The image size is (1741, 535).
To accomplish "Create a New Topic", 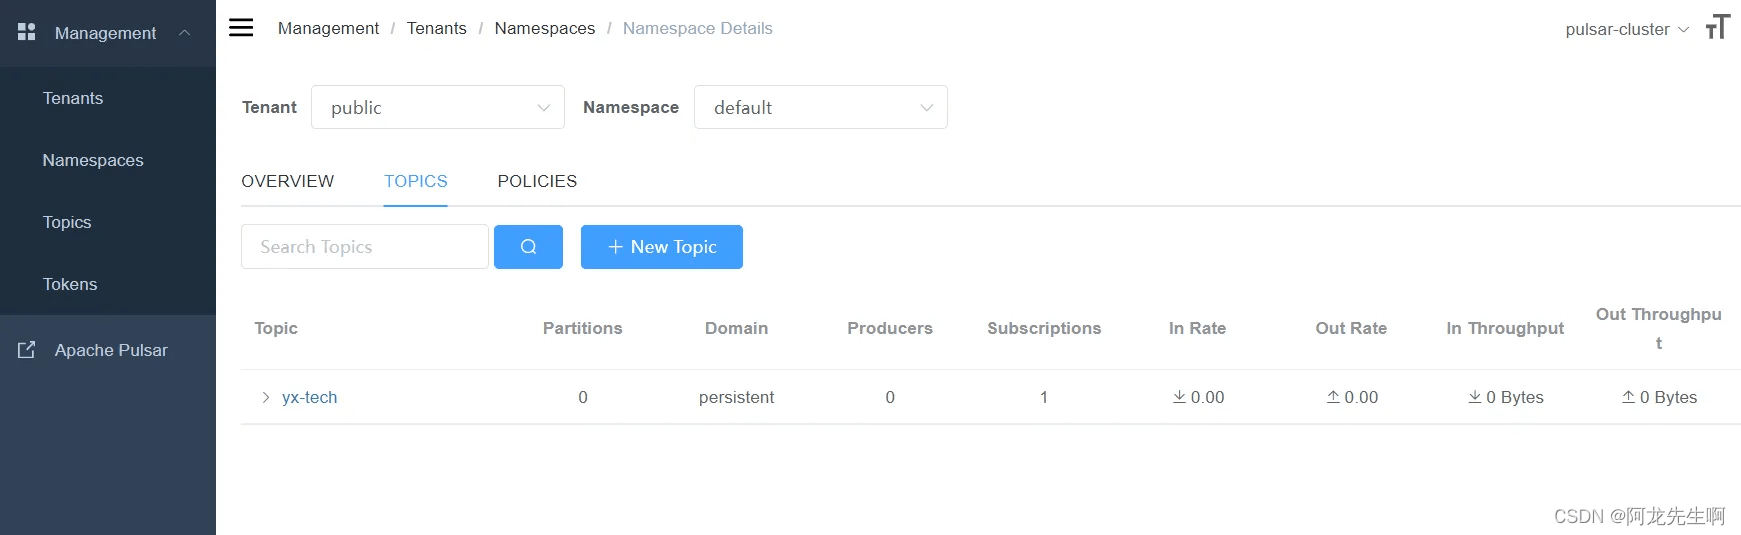I will (662, 247).
